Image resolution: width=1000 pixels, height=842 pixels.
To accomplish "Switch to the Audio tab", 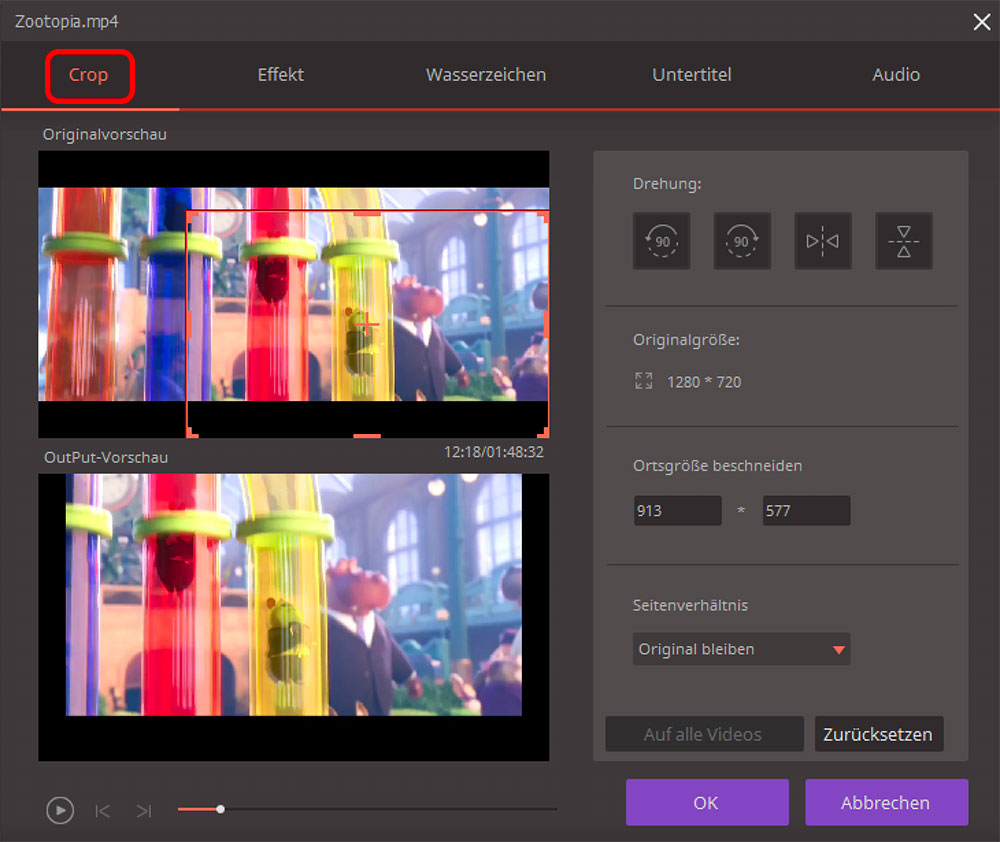I will click(x=896, y=75).
